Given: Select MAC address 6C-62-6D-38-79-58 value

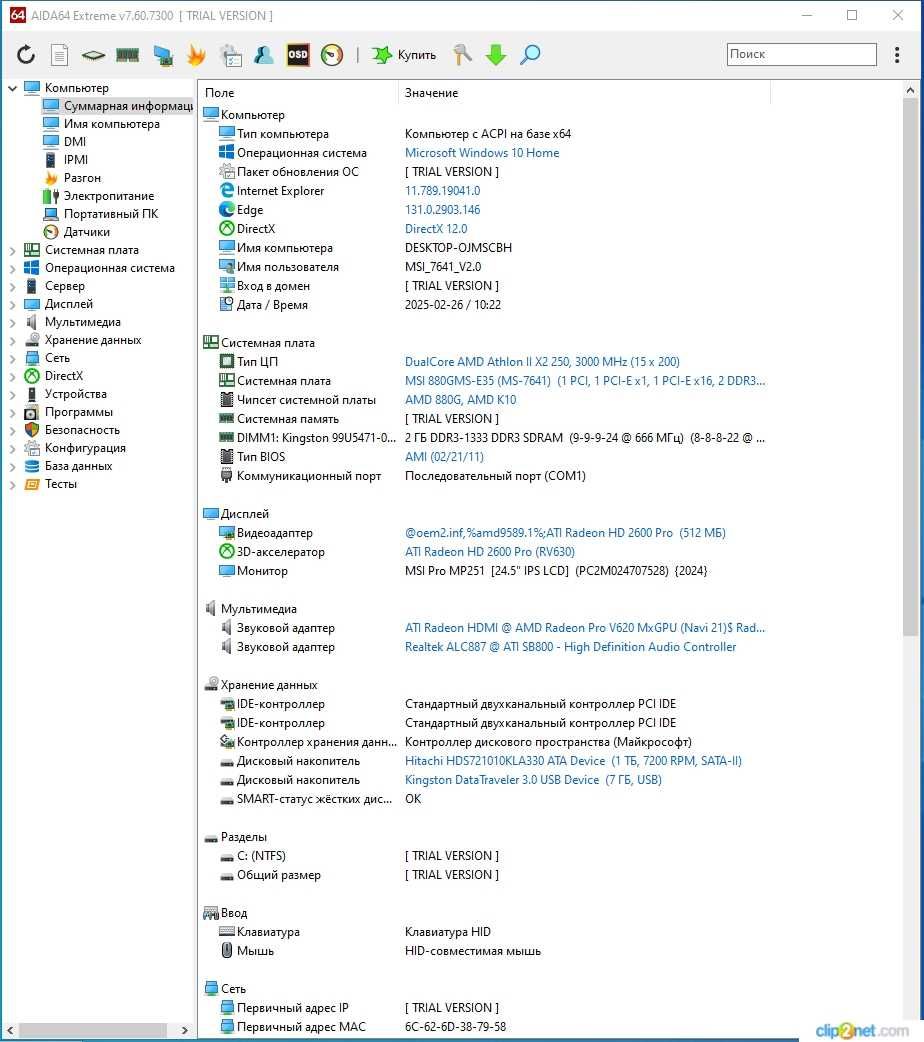Looking at the screenshot, I should (455, 1027).
